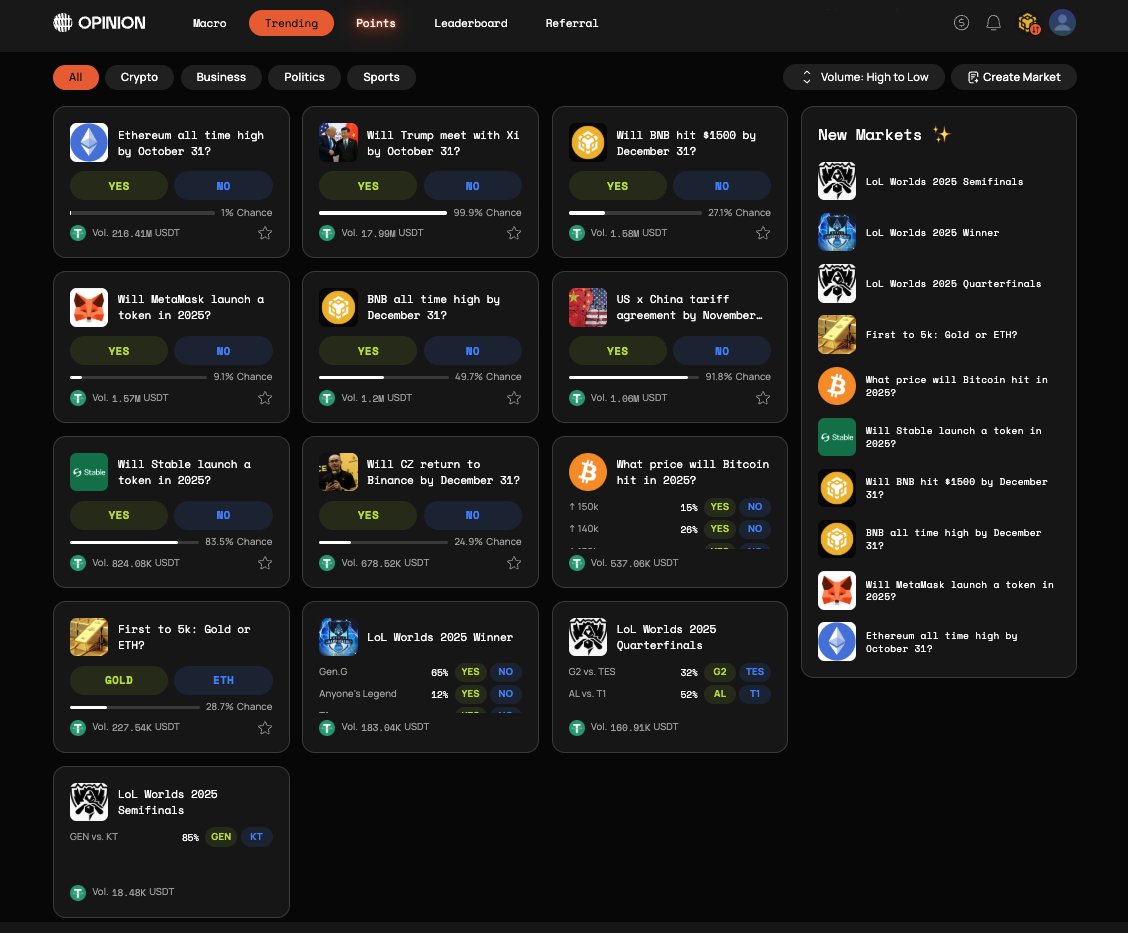Select T1 in AL vs. T1
1128x933 pixels.
click(x=755, y=693)
